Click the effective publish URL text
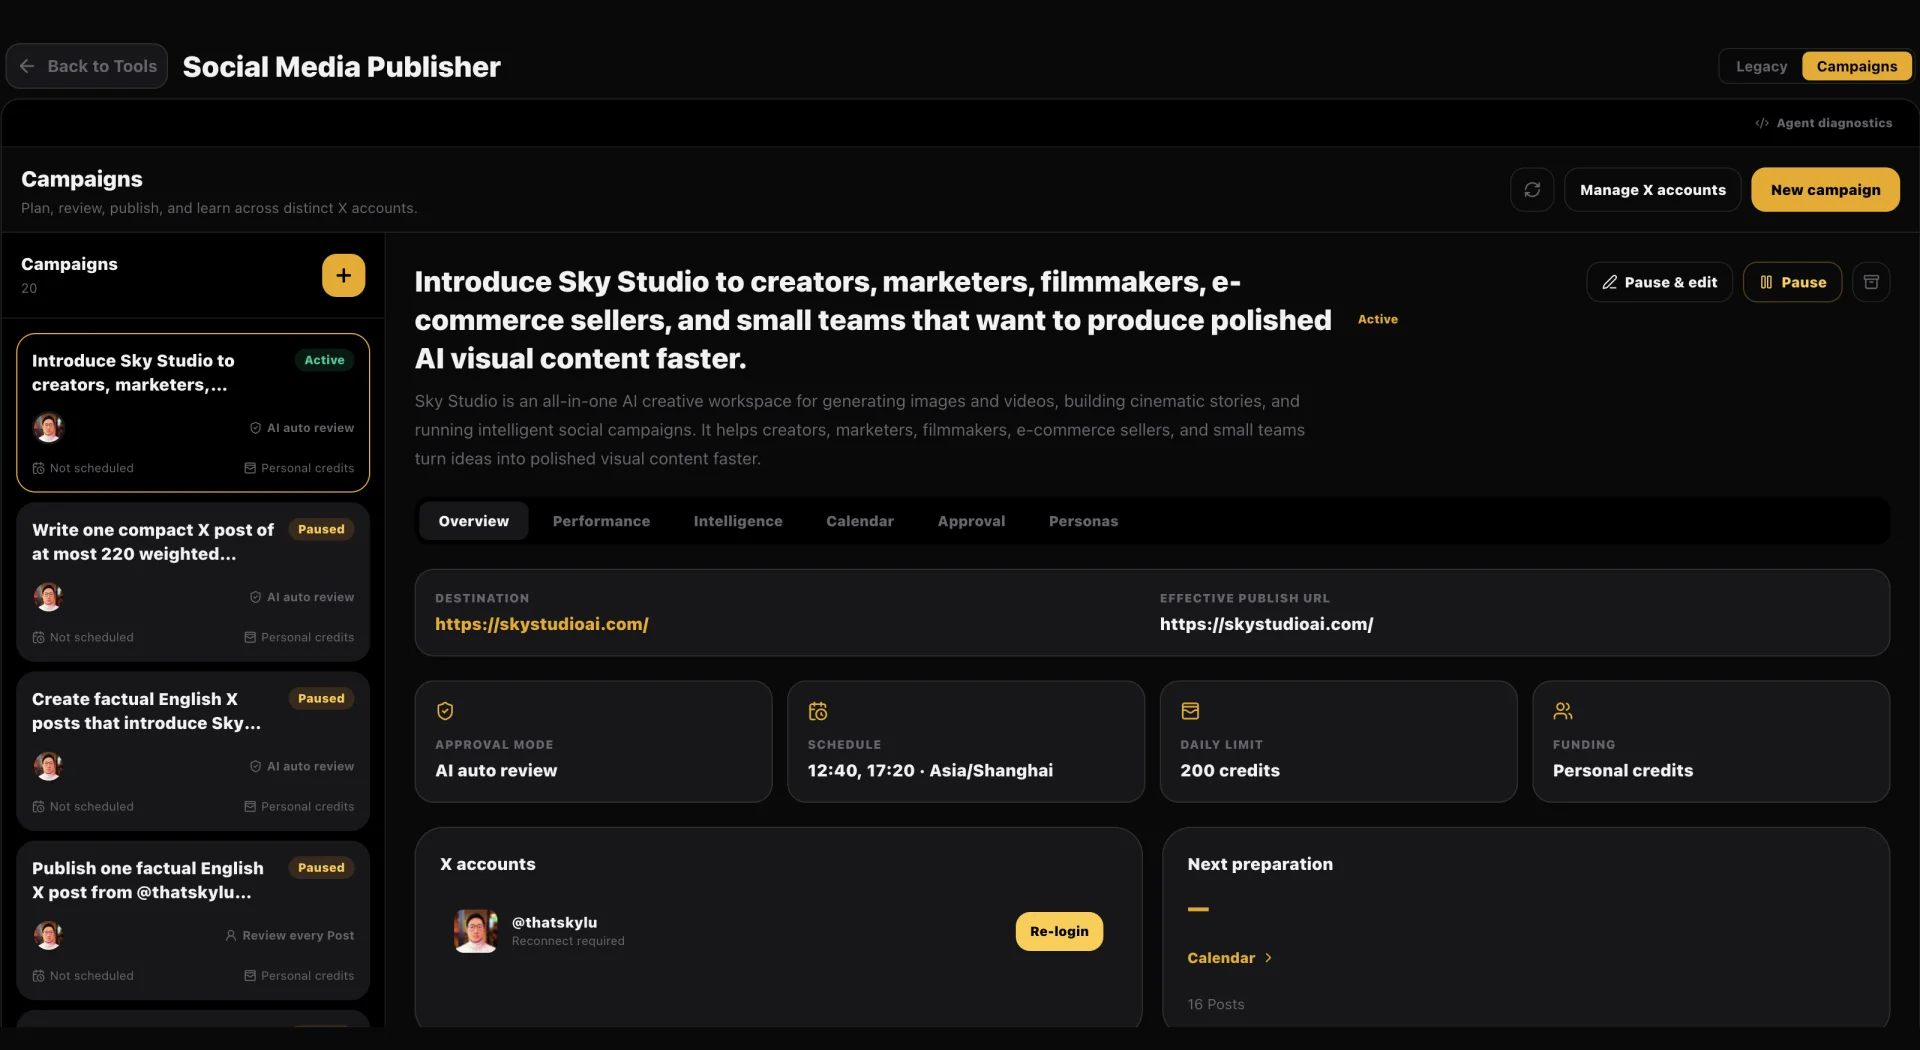Screen dimensions: 1920x1050 pyautogui.click(x=1266, y=624)
